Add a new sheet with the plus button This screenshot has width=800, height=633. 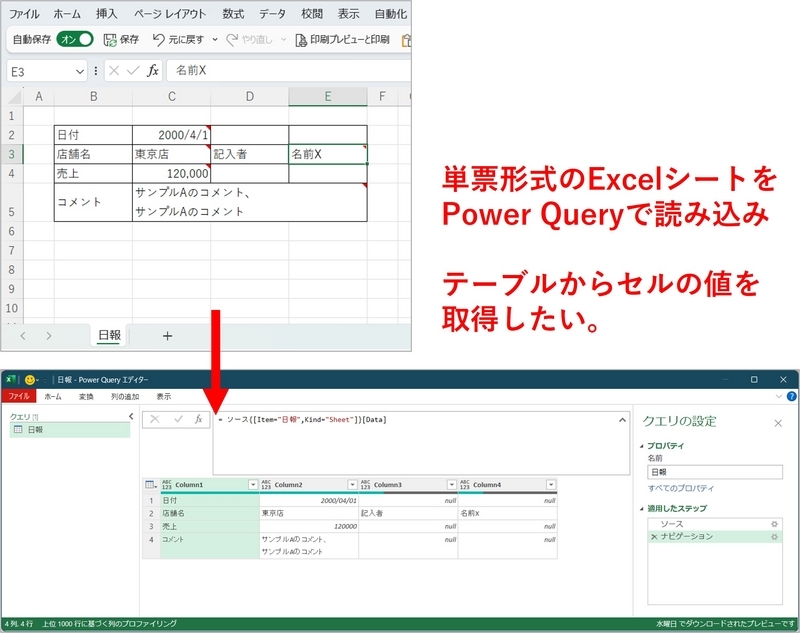coord(167,336)
